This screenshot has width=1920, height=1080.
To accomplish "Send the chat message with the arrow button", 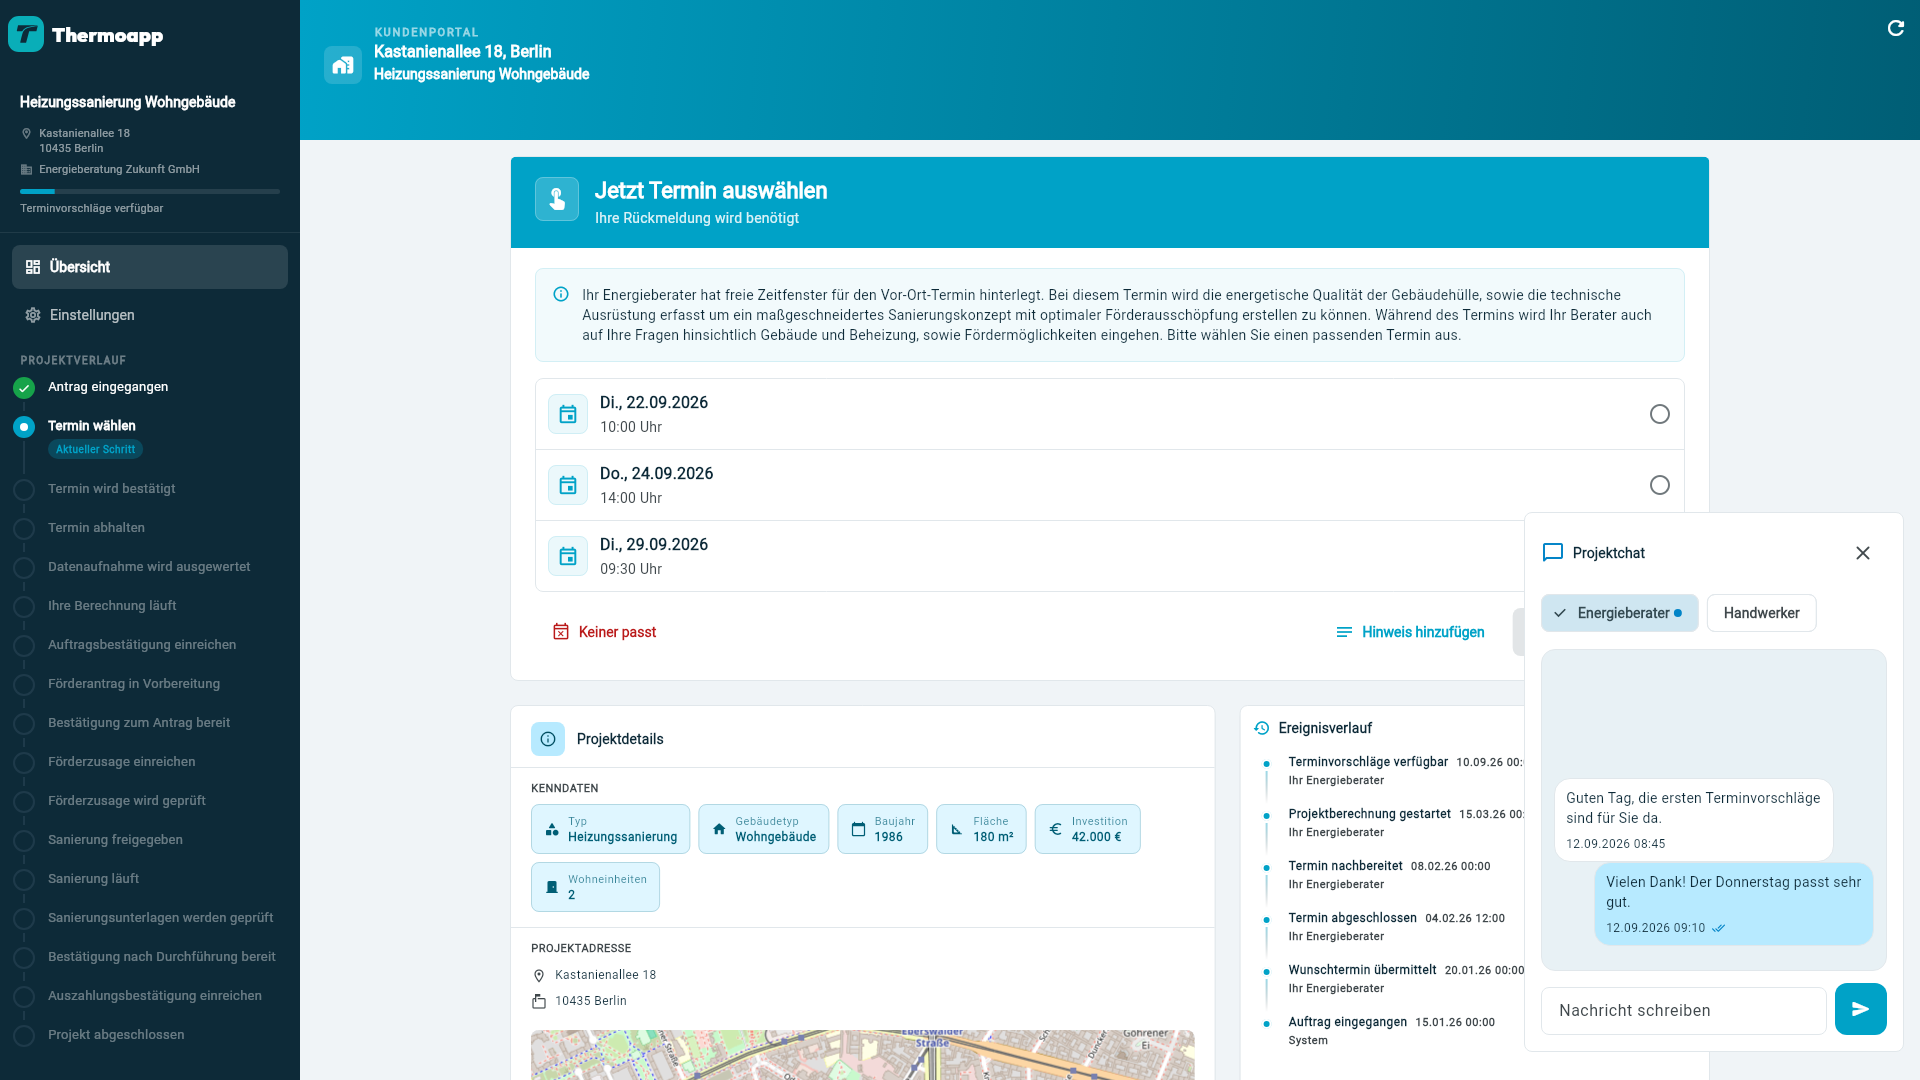I will (x=1861, y=1010).
